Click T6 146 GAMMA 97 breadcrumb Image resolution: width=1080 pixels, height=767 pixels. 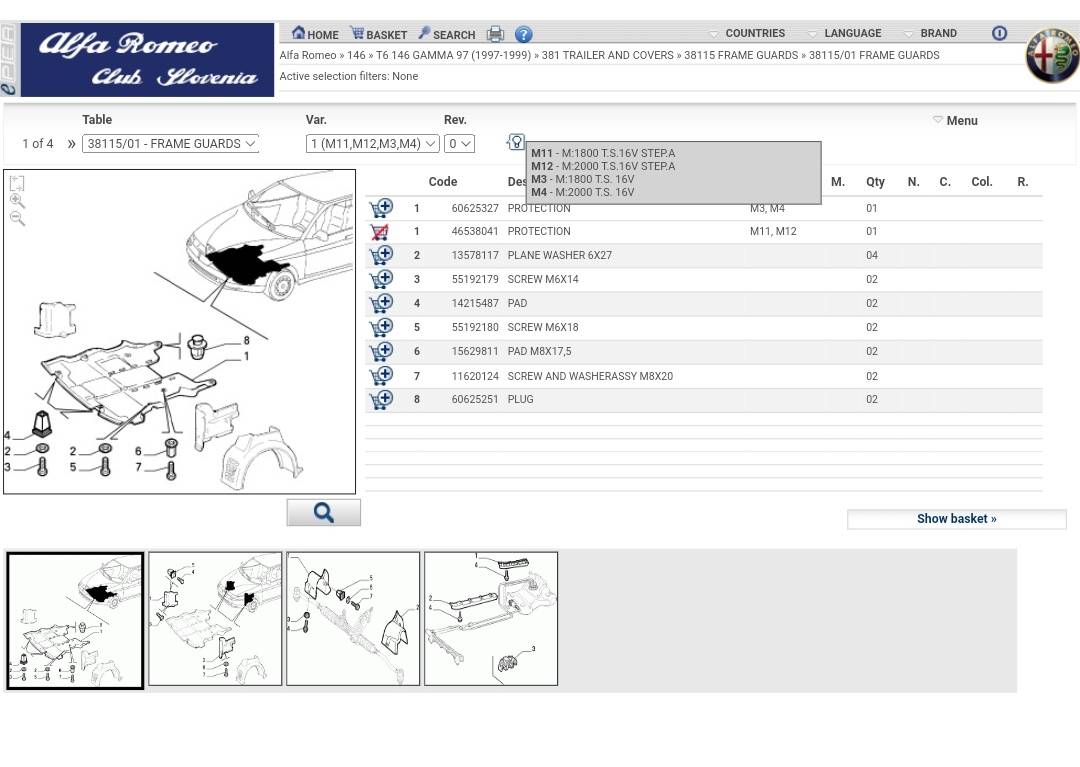pyautogui.click(x=453, y=55)
